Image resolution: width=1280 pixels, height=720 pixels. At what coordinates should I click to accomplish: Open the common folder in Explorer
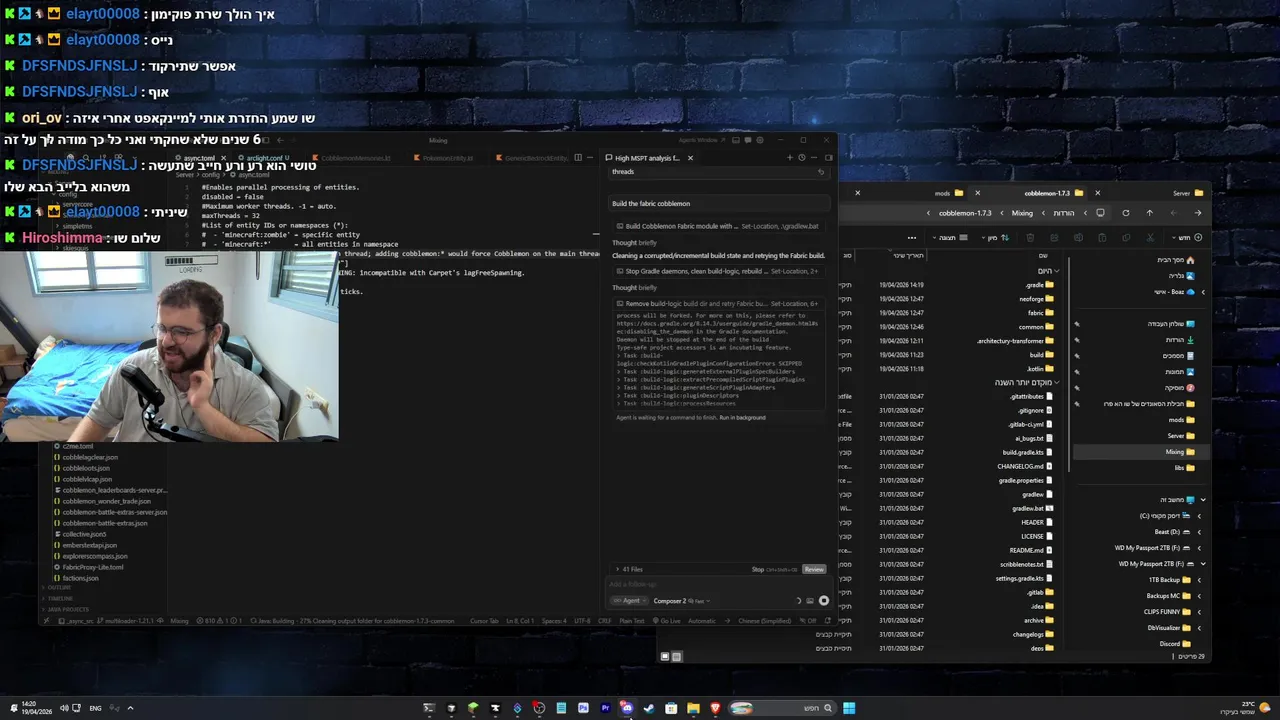point(1037,327)
